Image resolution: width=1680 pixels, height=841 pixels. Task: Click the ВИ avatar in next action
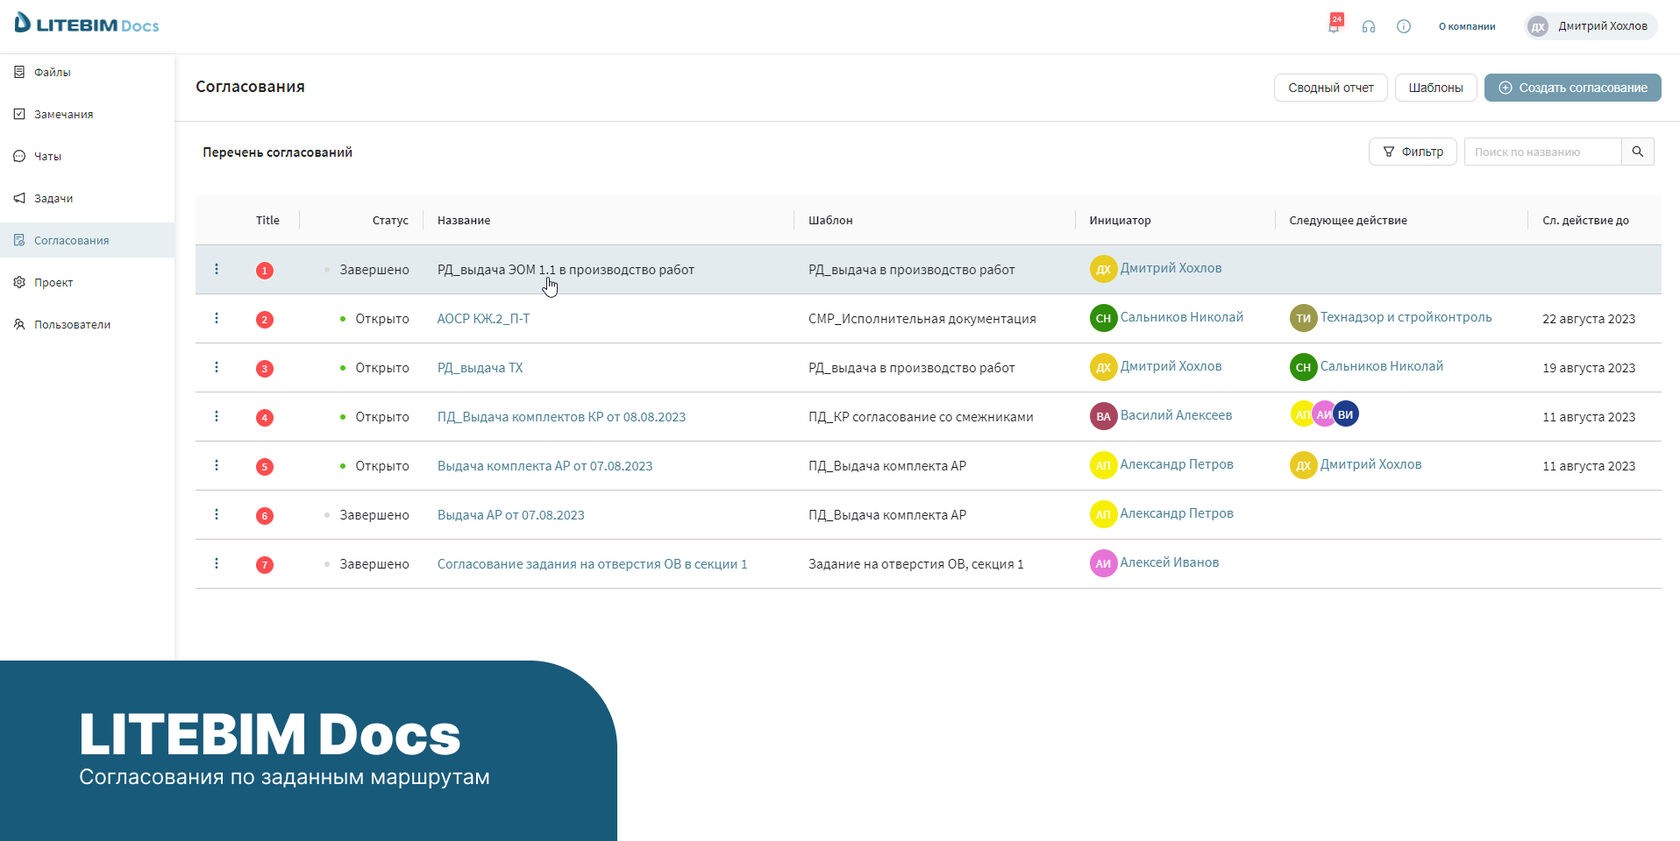(1346, 414)
